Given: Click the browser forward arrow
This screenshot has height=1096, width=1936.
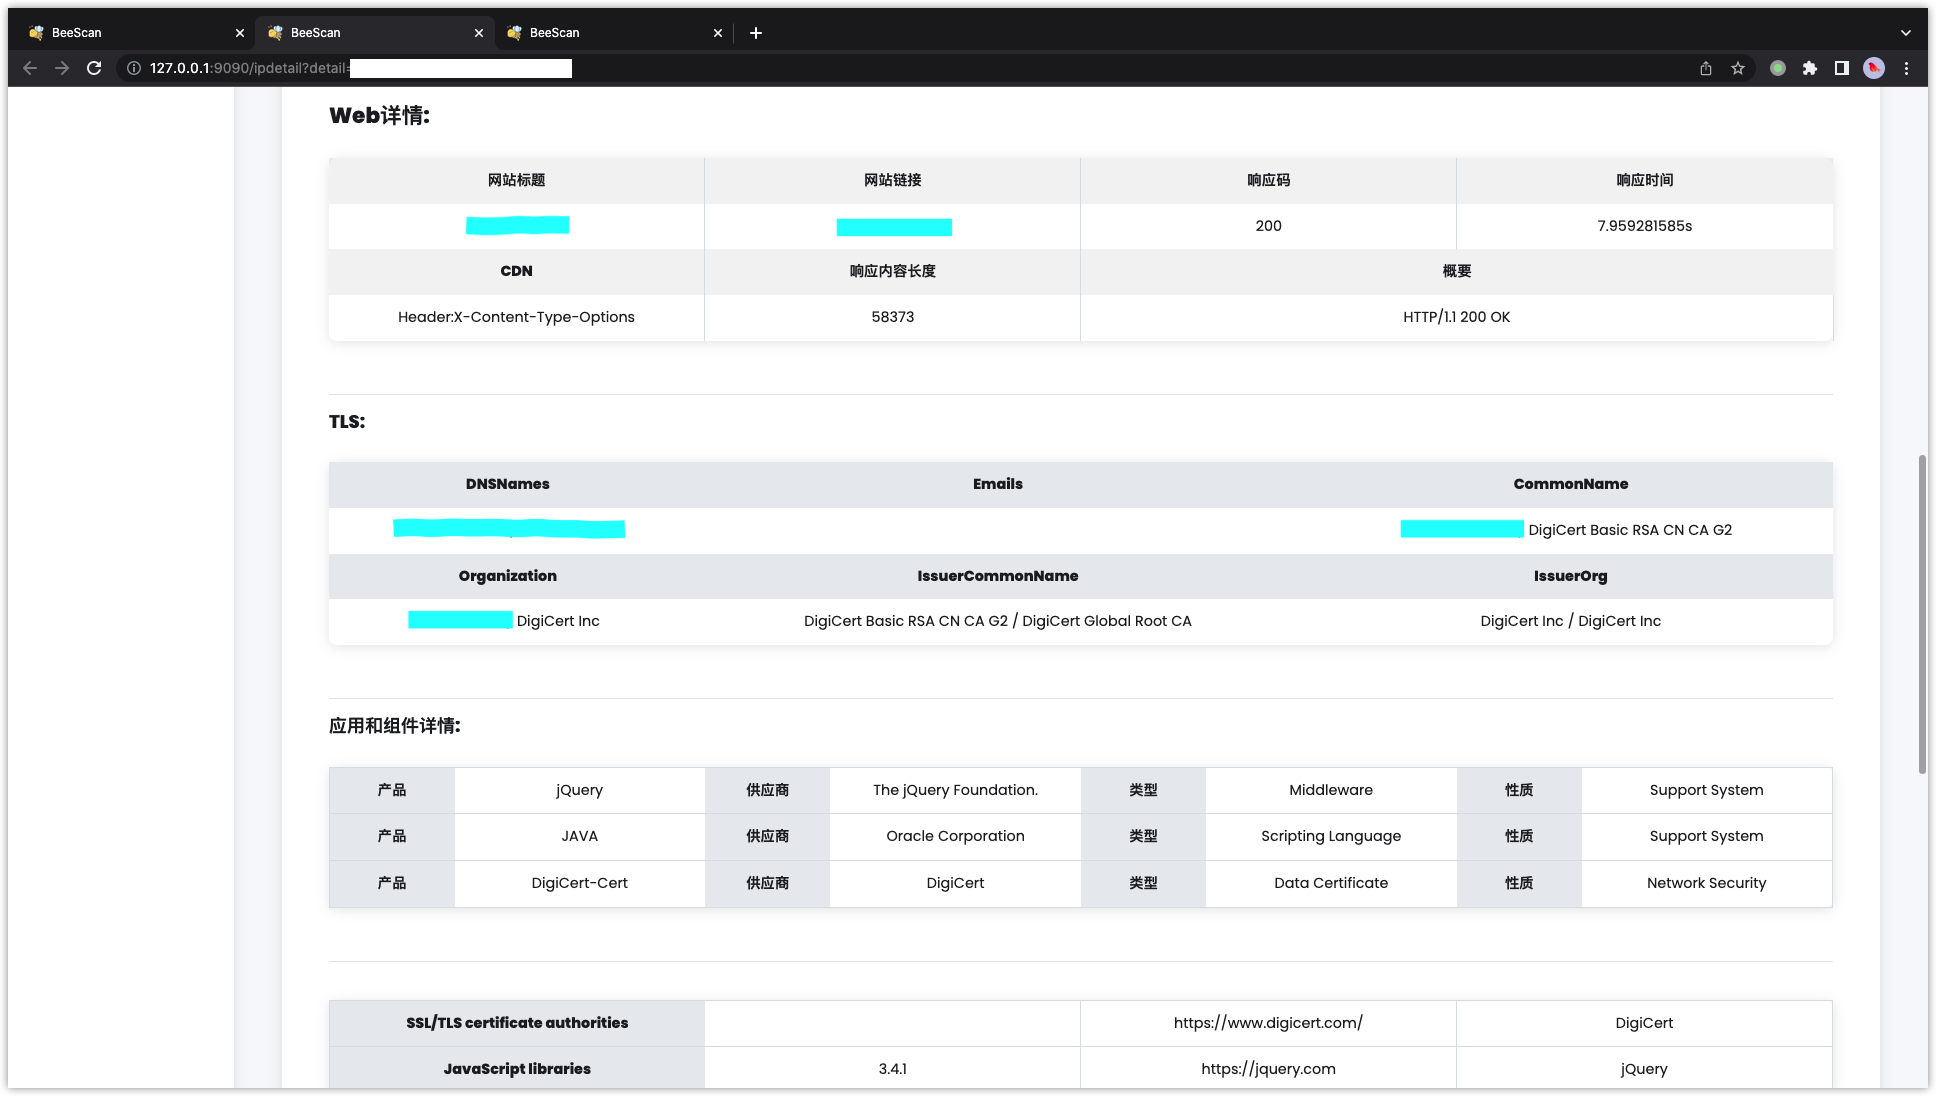Looking at the screenshot, I should (62, 68).
